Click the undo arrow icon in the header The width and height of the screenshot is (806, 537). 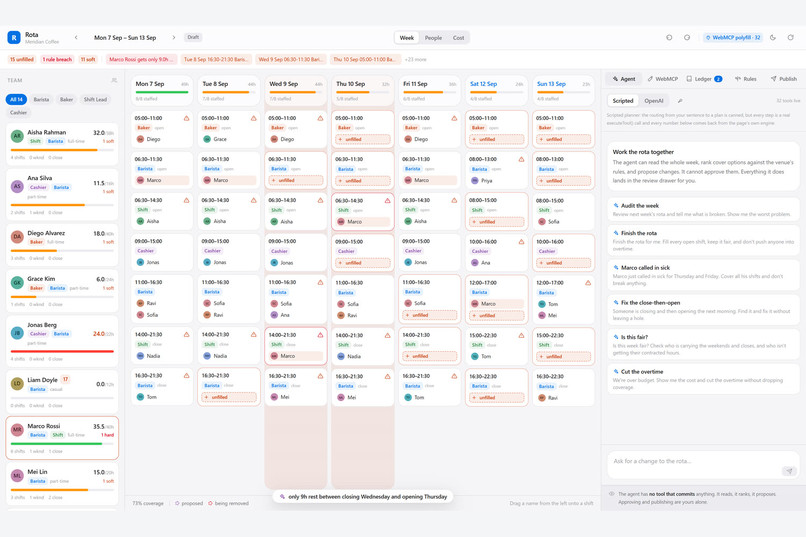click(x=669, y=38)
